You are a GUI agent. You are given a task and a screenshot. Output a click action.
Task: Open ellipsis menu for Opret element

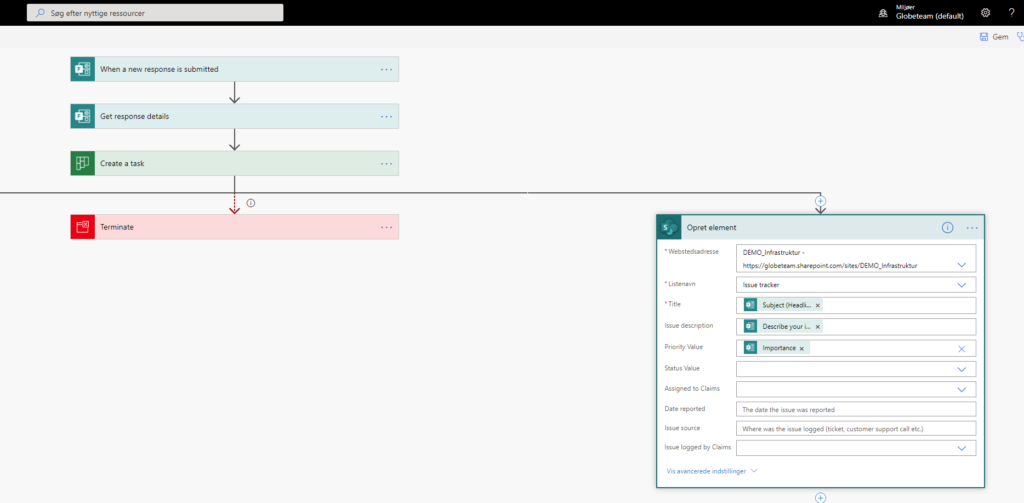point(972,228)
